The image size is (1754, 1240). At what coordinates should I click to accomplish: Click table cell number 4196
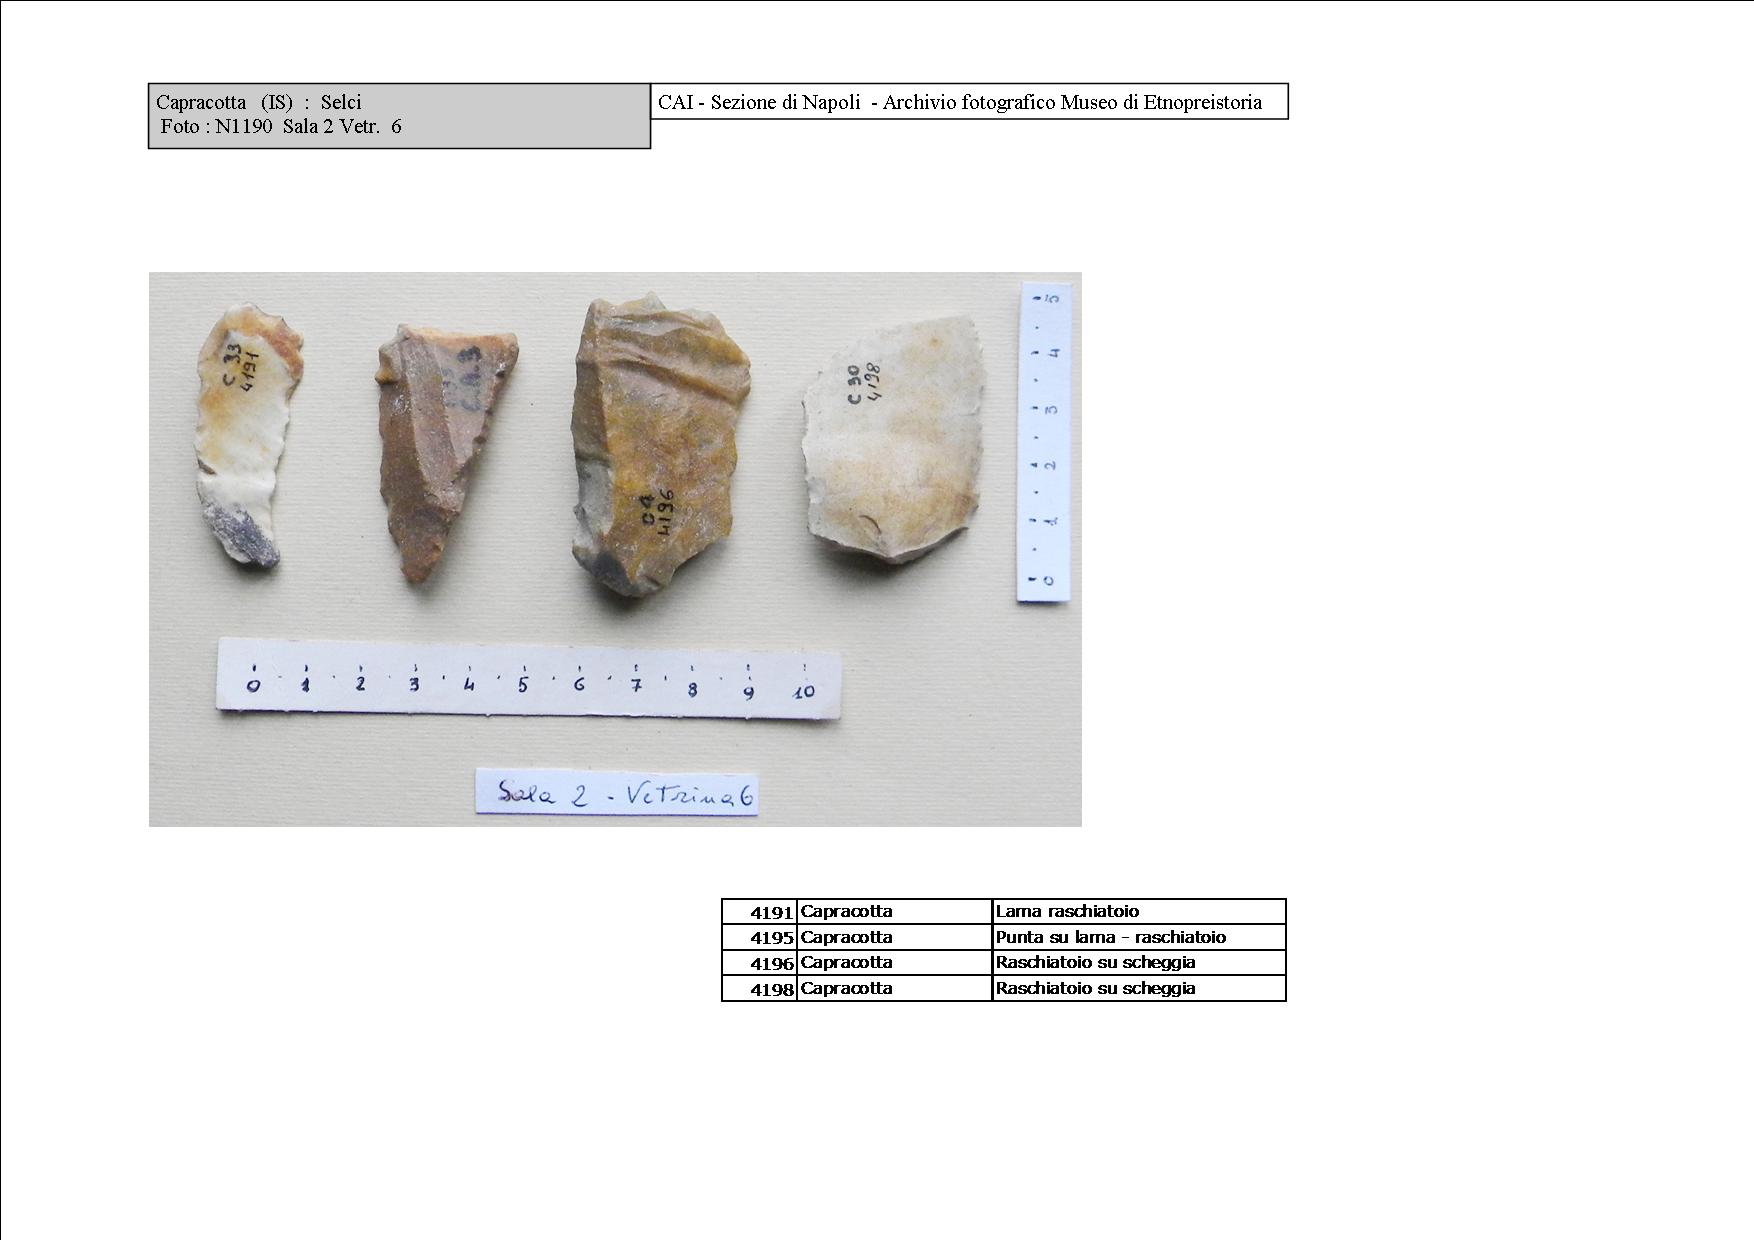760,963
